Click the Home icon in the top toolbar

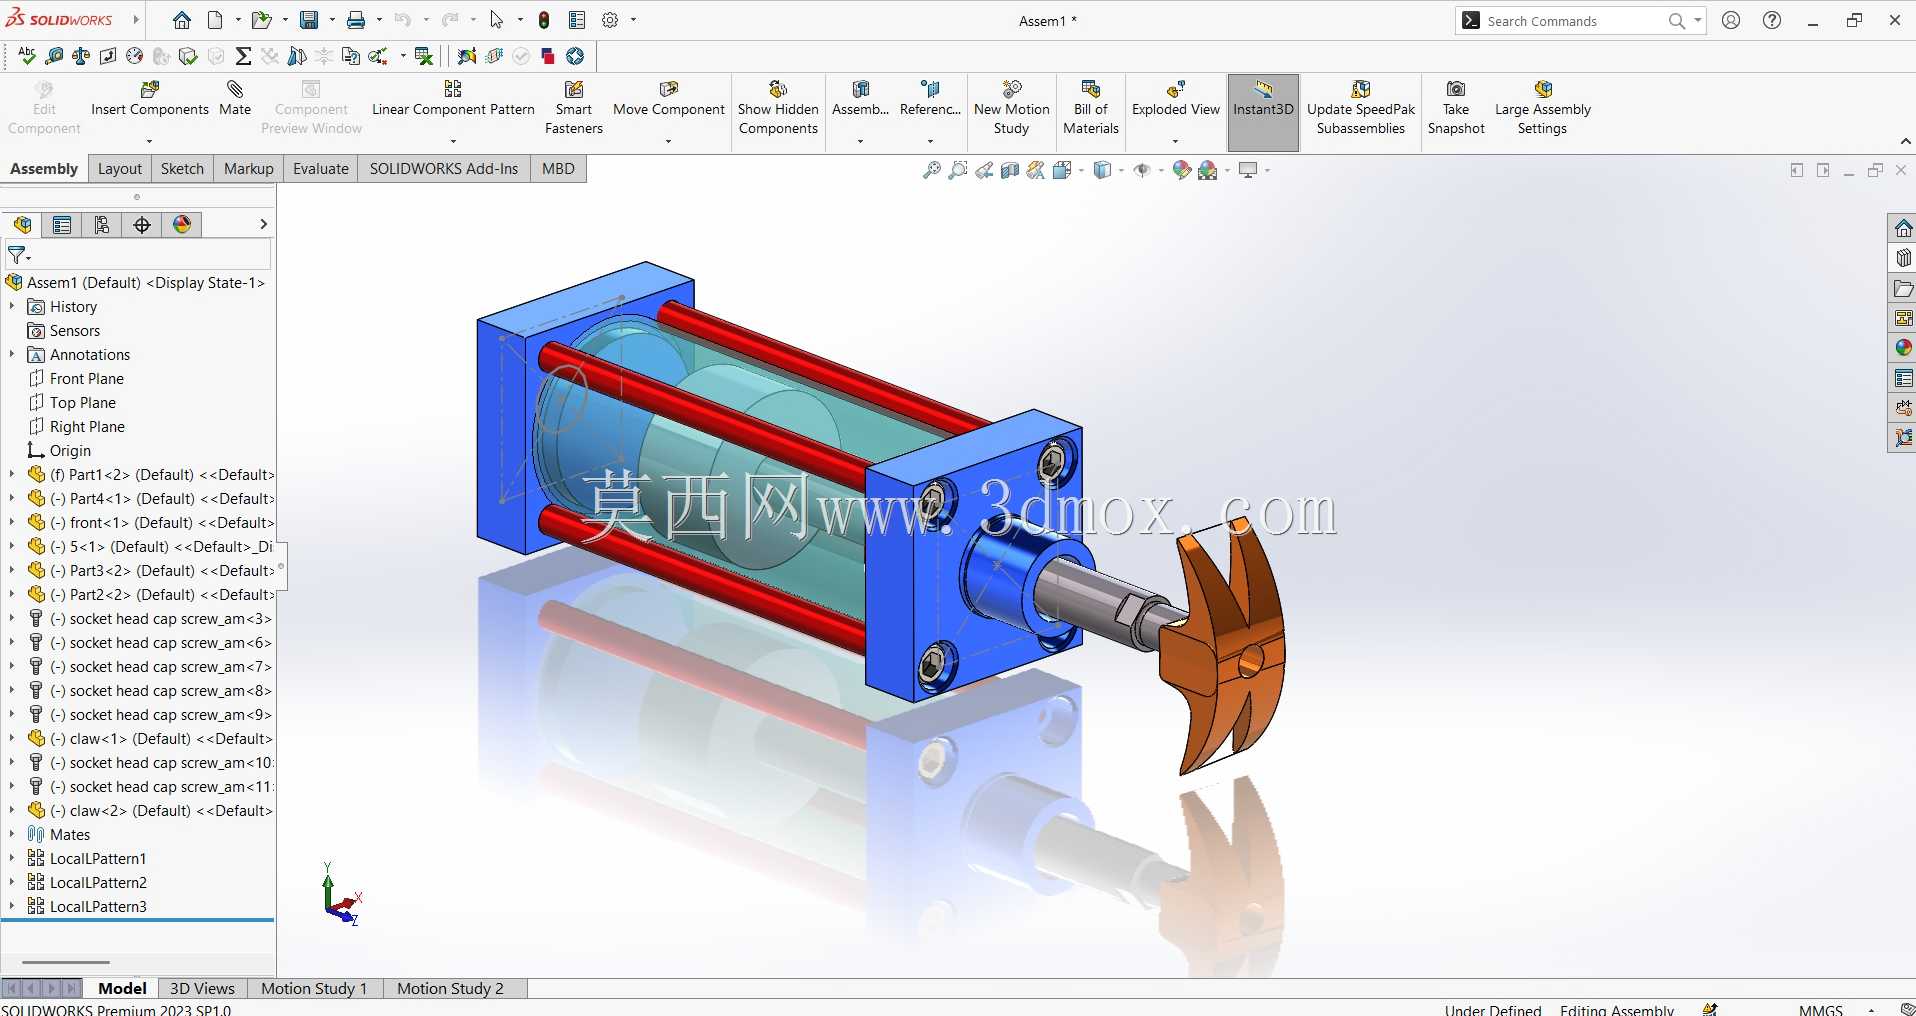point(182,20)
